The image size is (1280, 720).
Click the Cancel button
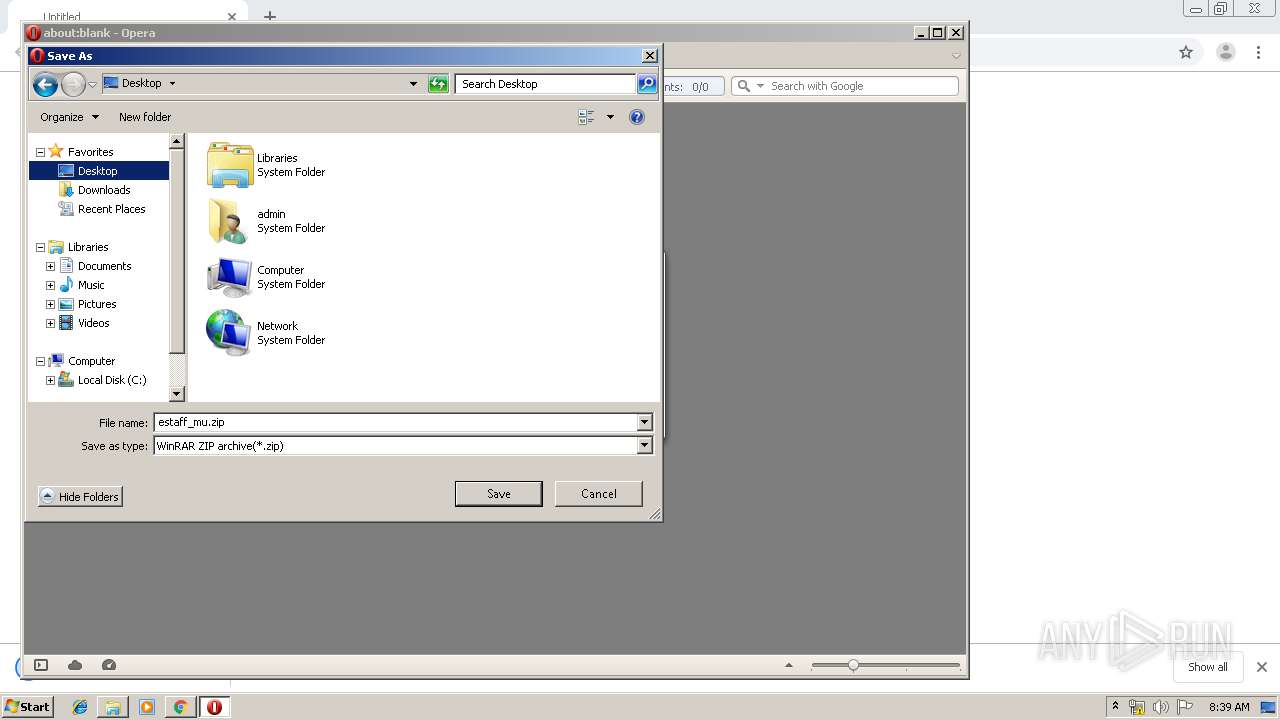(x=599, y=494)
